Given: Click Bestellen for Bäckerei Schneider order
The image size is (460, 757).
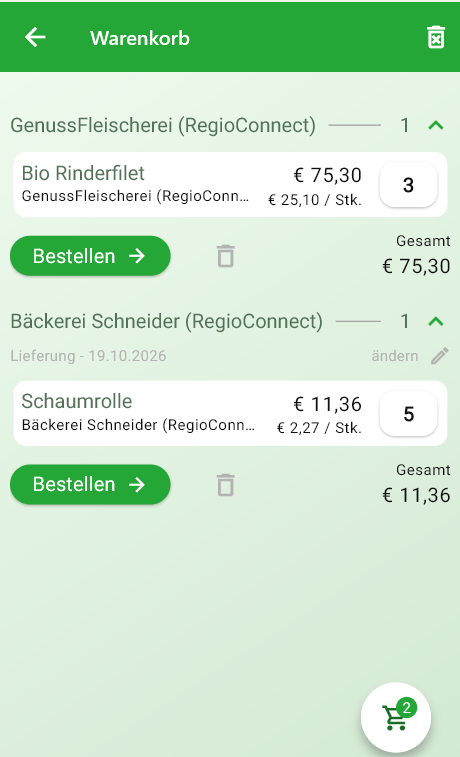Looking at the screenshot, I should (x=90, y=484).
